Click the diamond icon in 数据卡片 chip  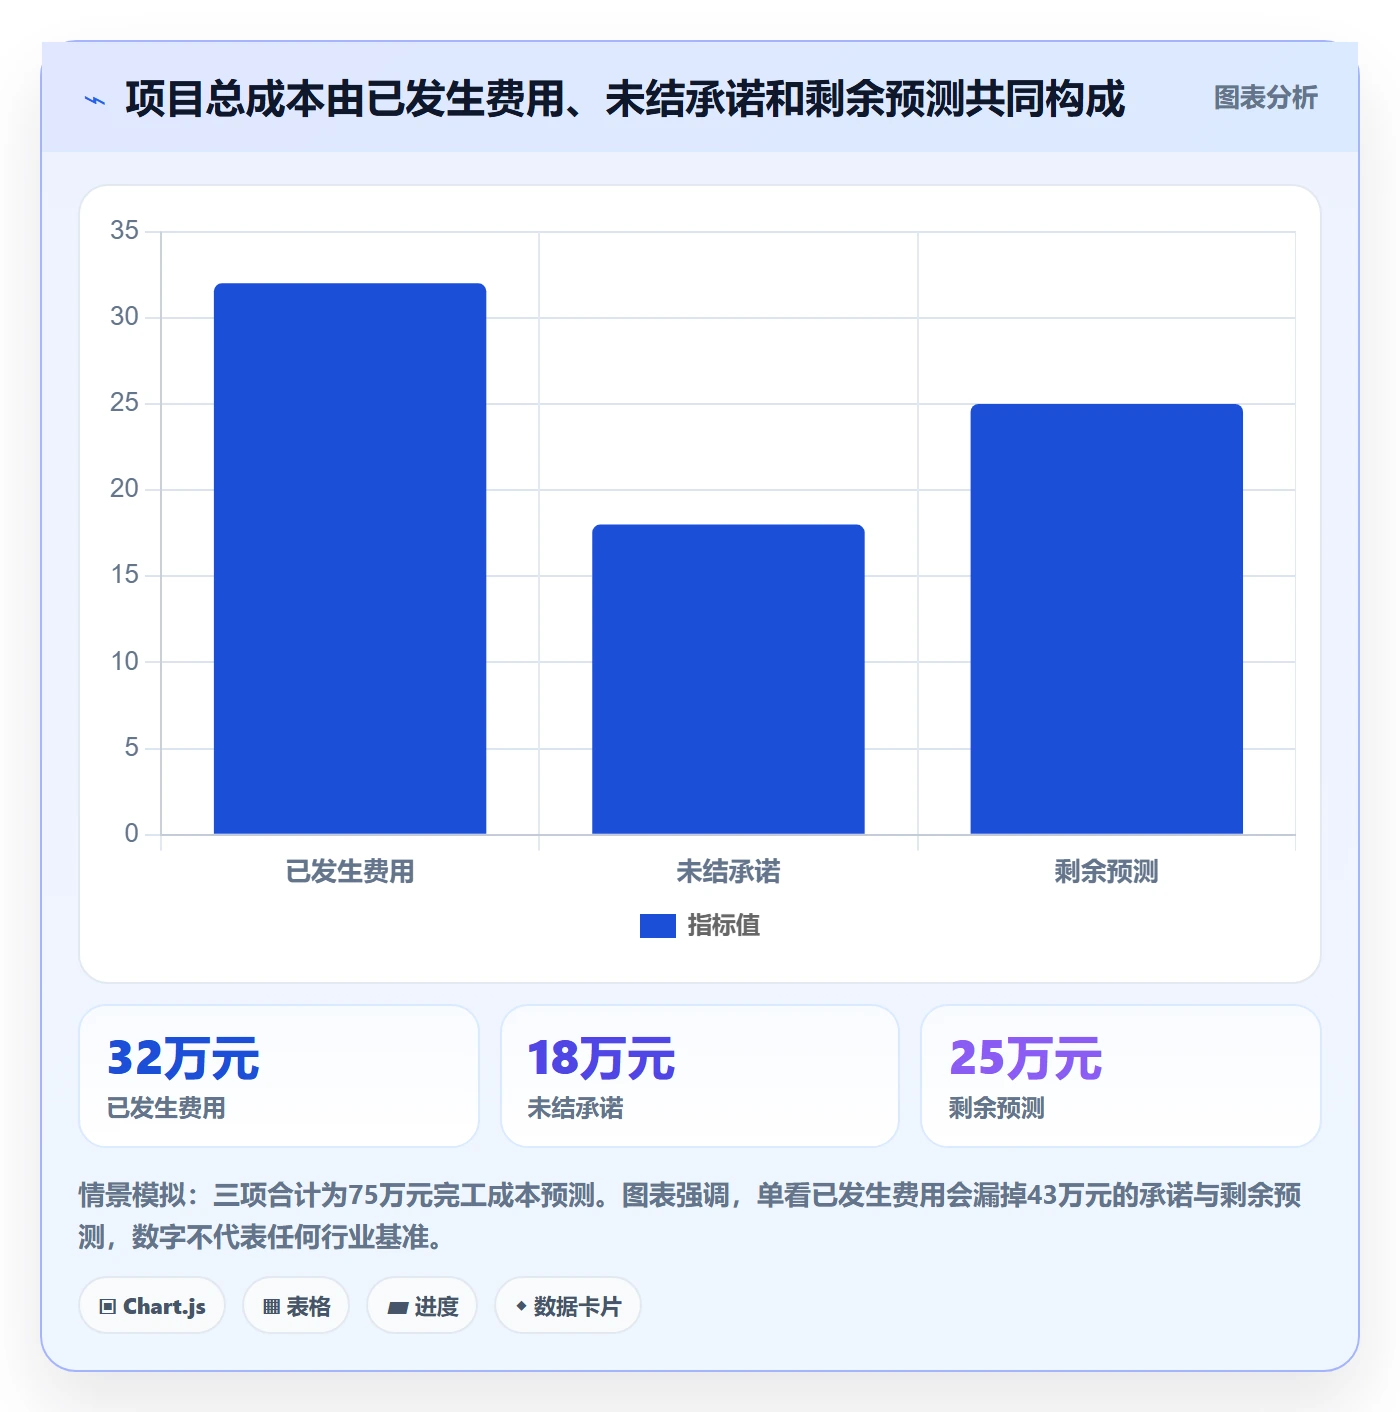coord(521,1306)
